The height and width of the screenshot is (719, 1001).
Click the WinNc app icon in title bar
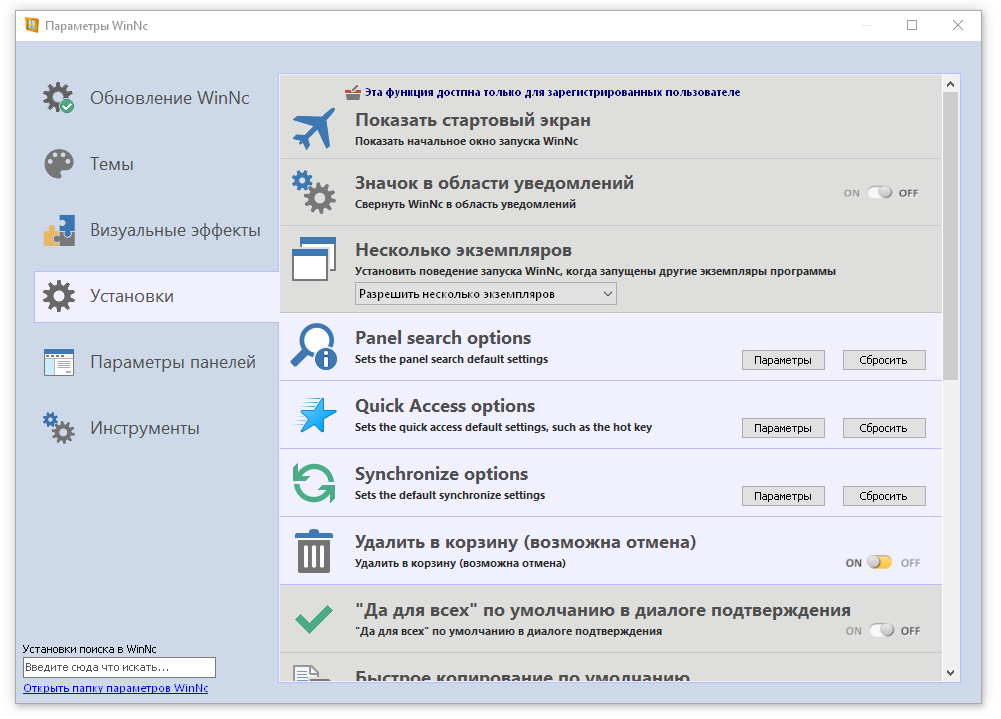coord(31,26)
